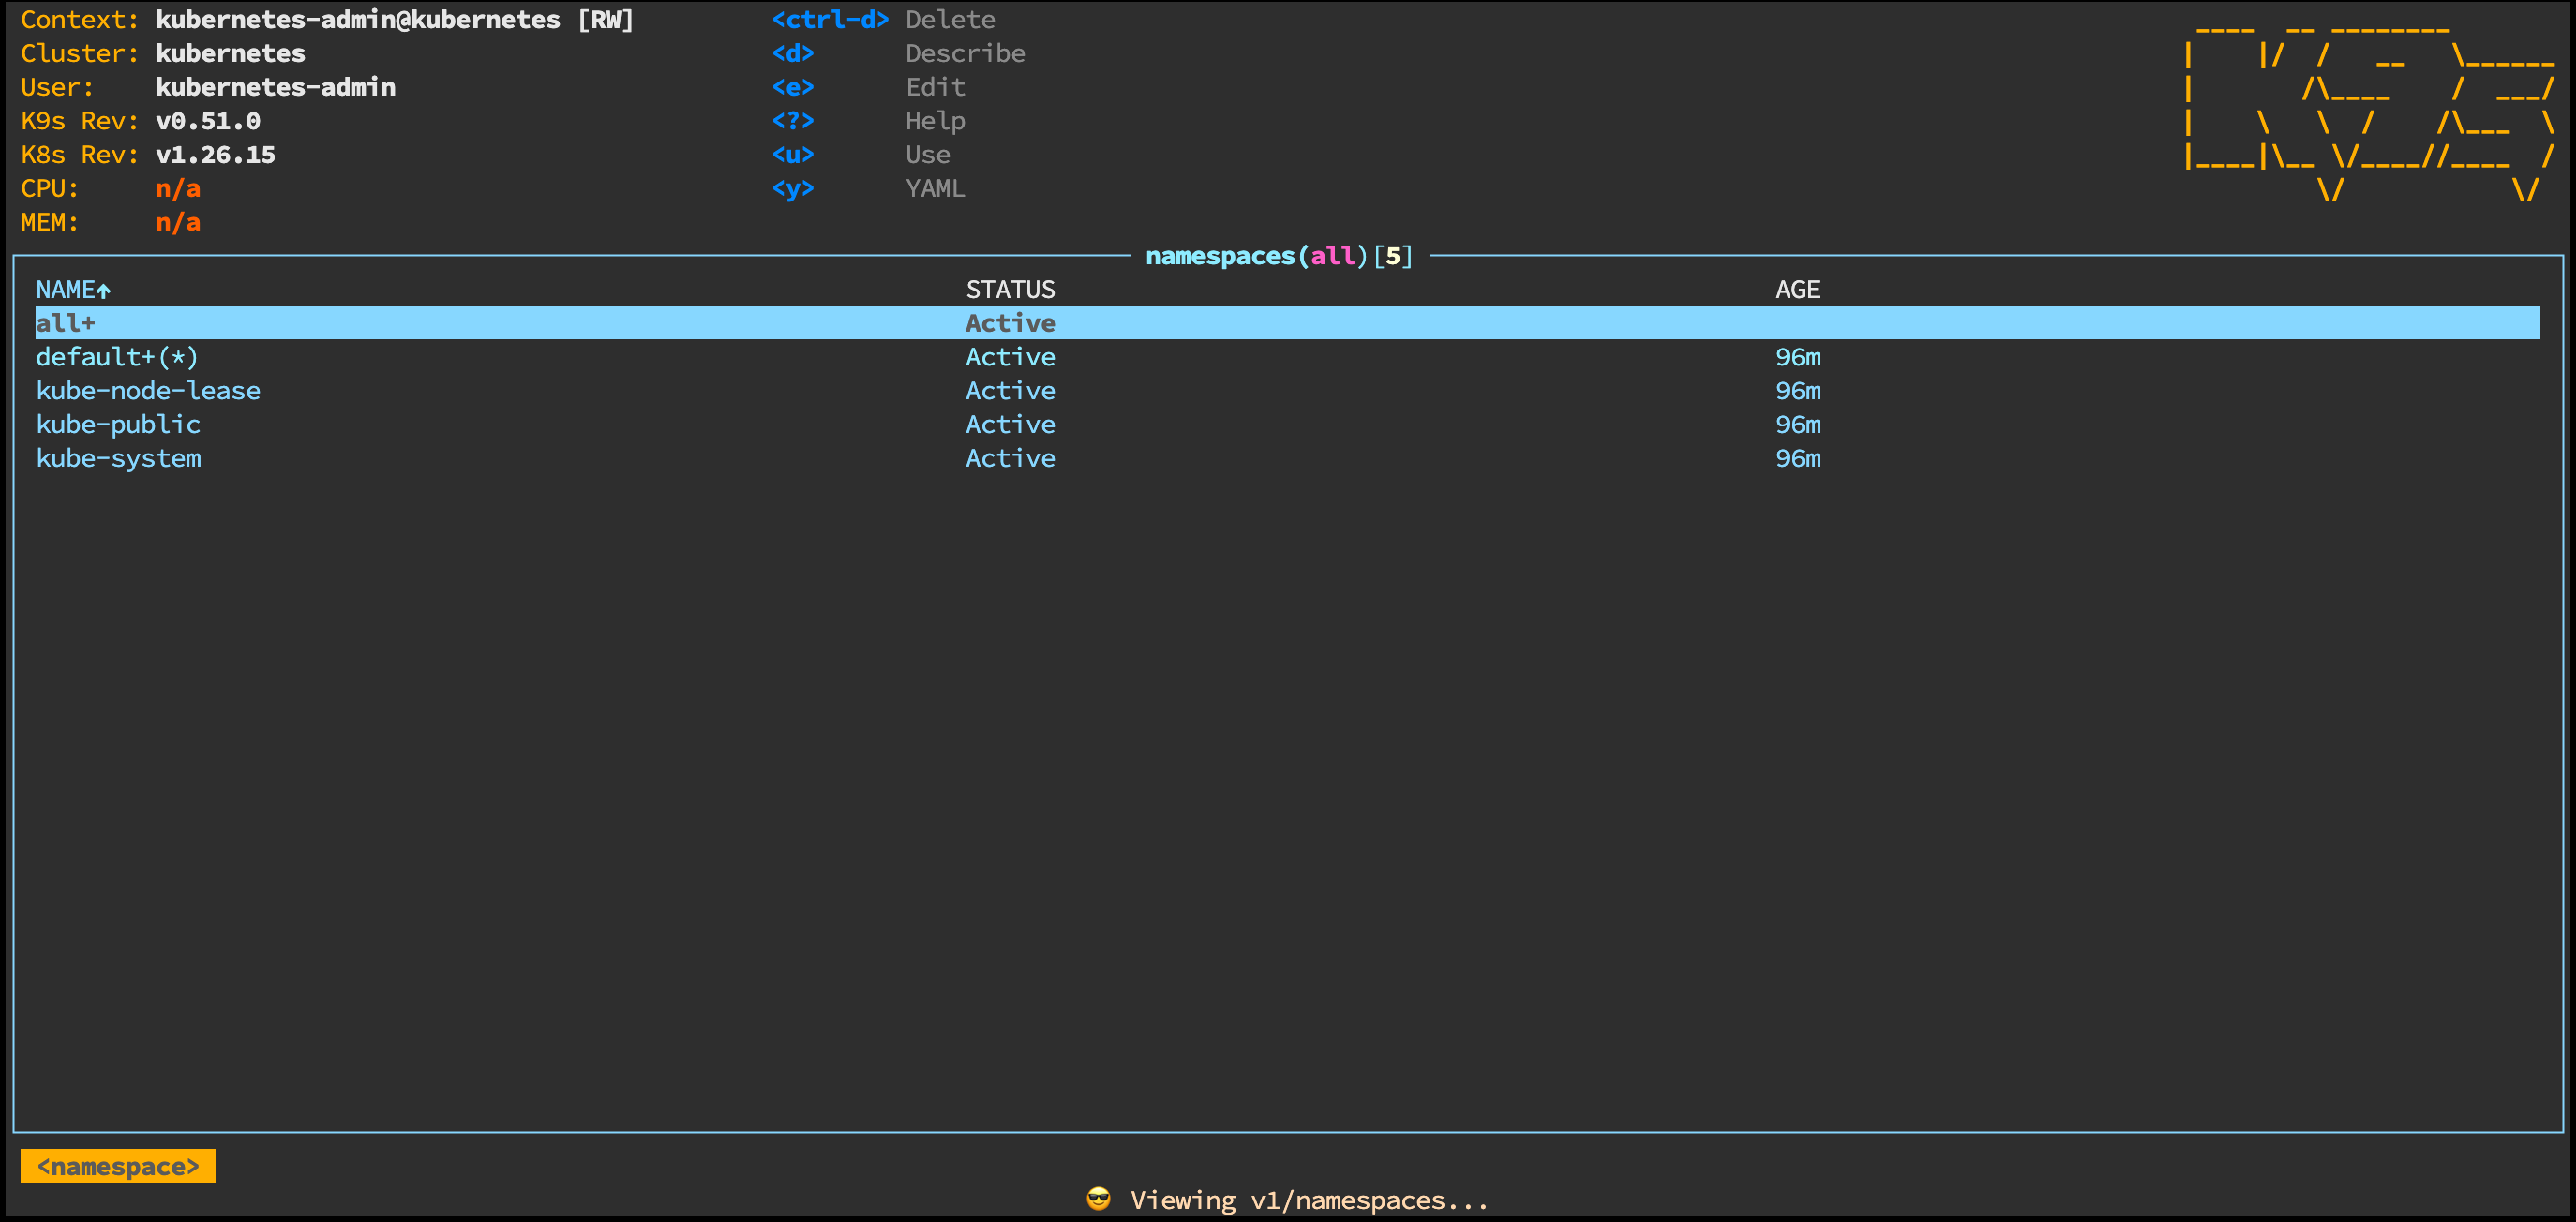Click the MEM n/a value
This screenshot has width=2576, height=1222.
(178, 222)
